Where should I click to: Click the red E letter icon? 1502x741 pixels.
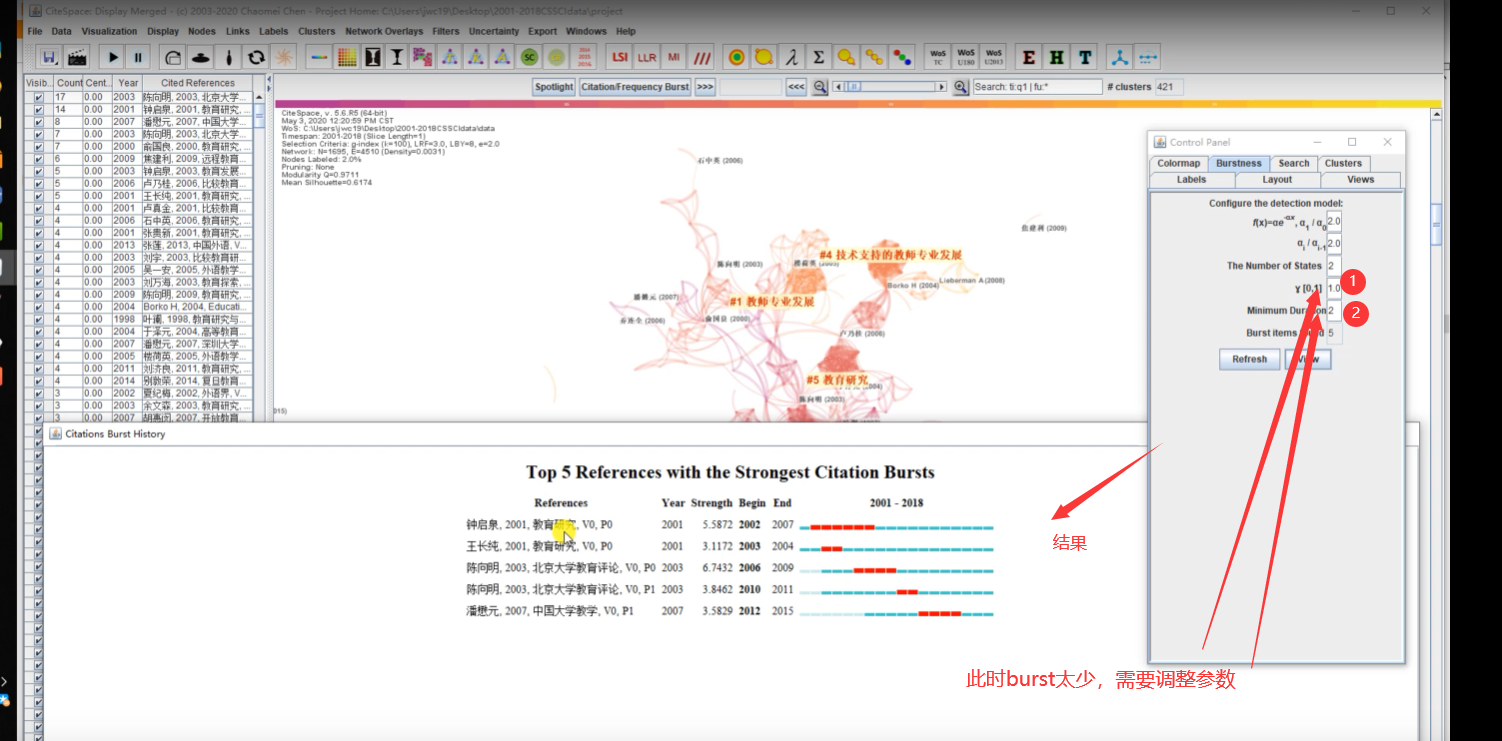coord(1028,57)
